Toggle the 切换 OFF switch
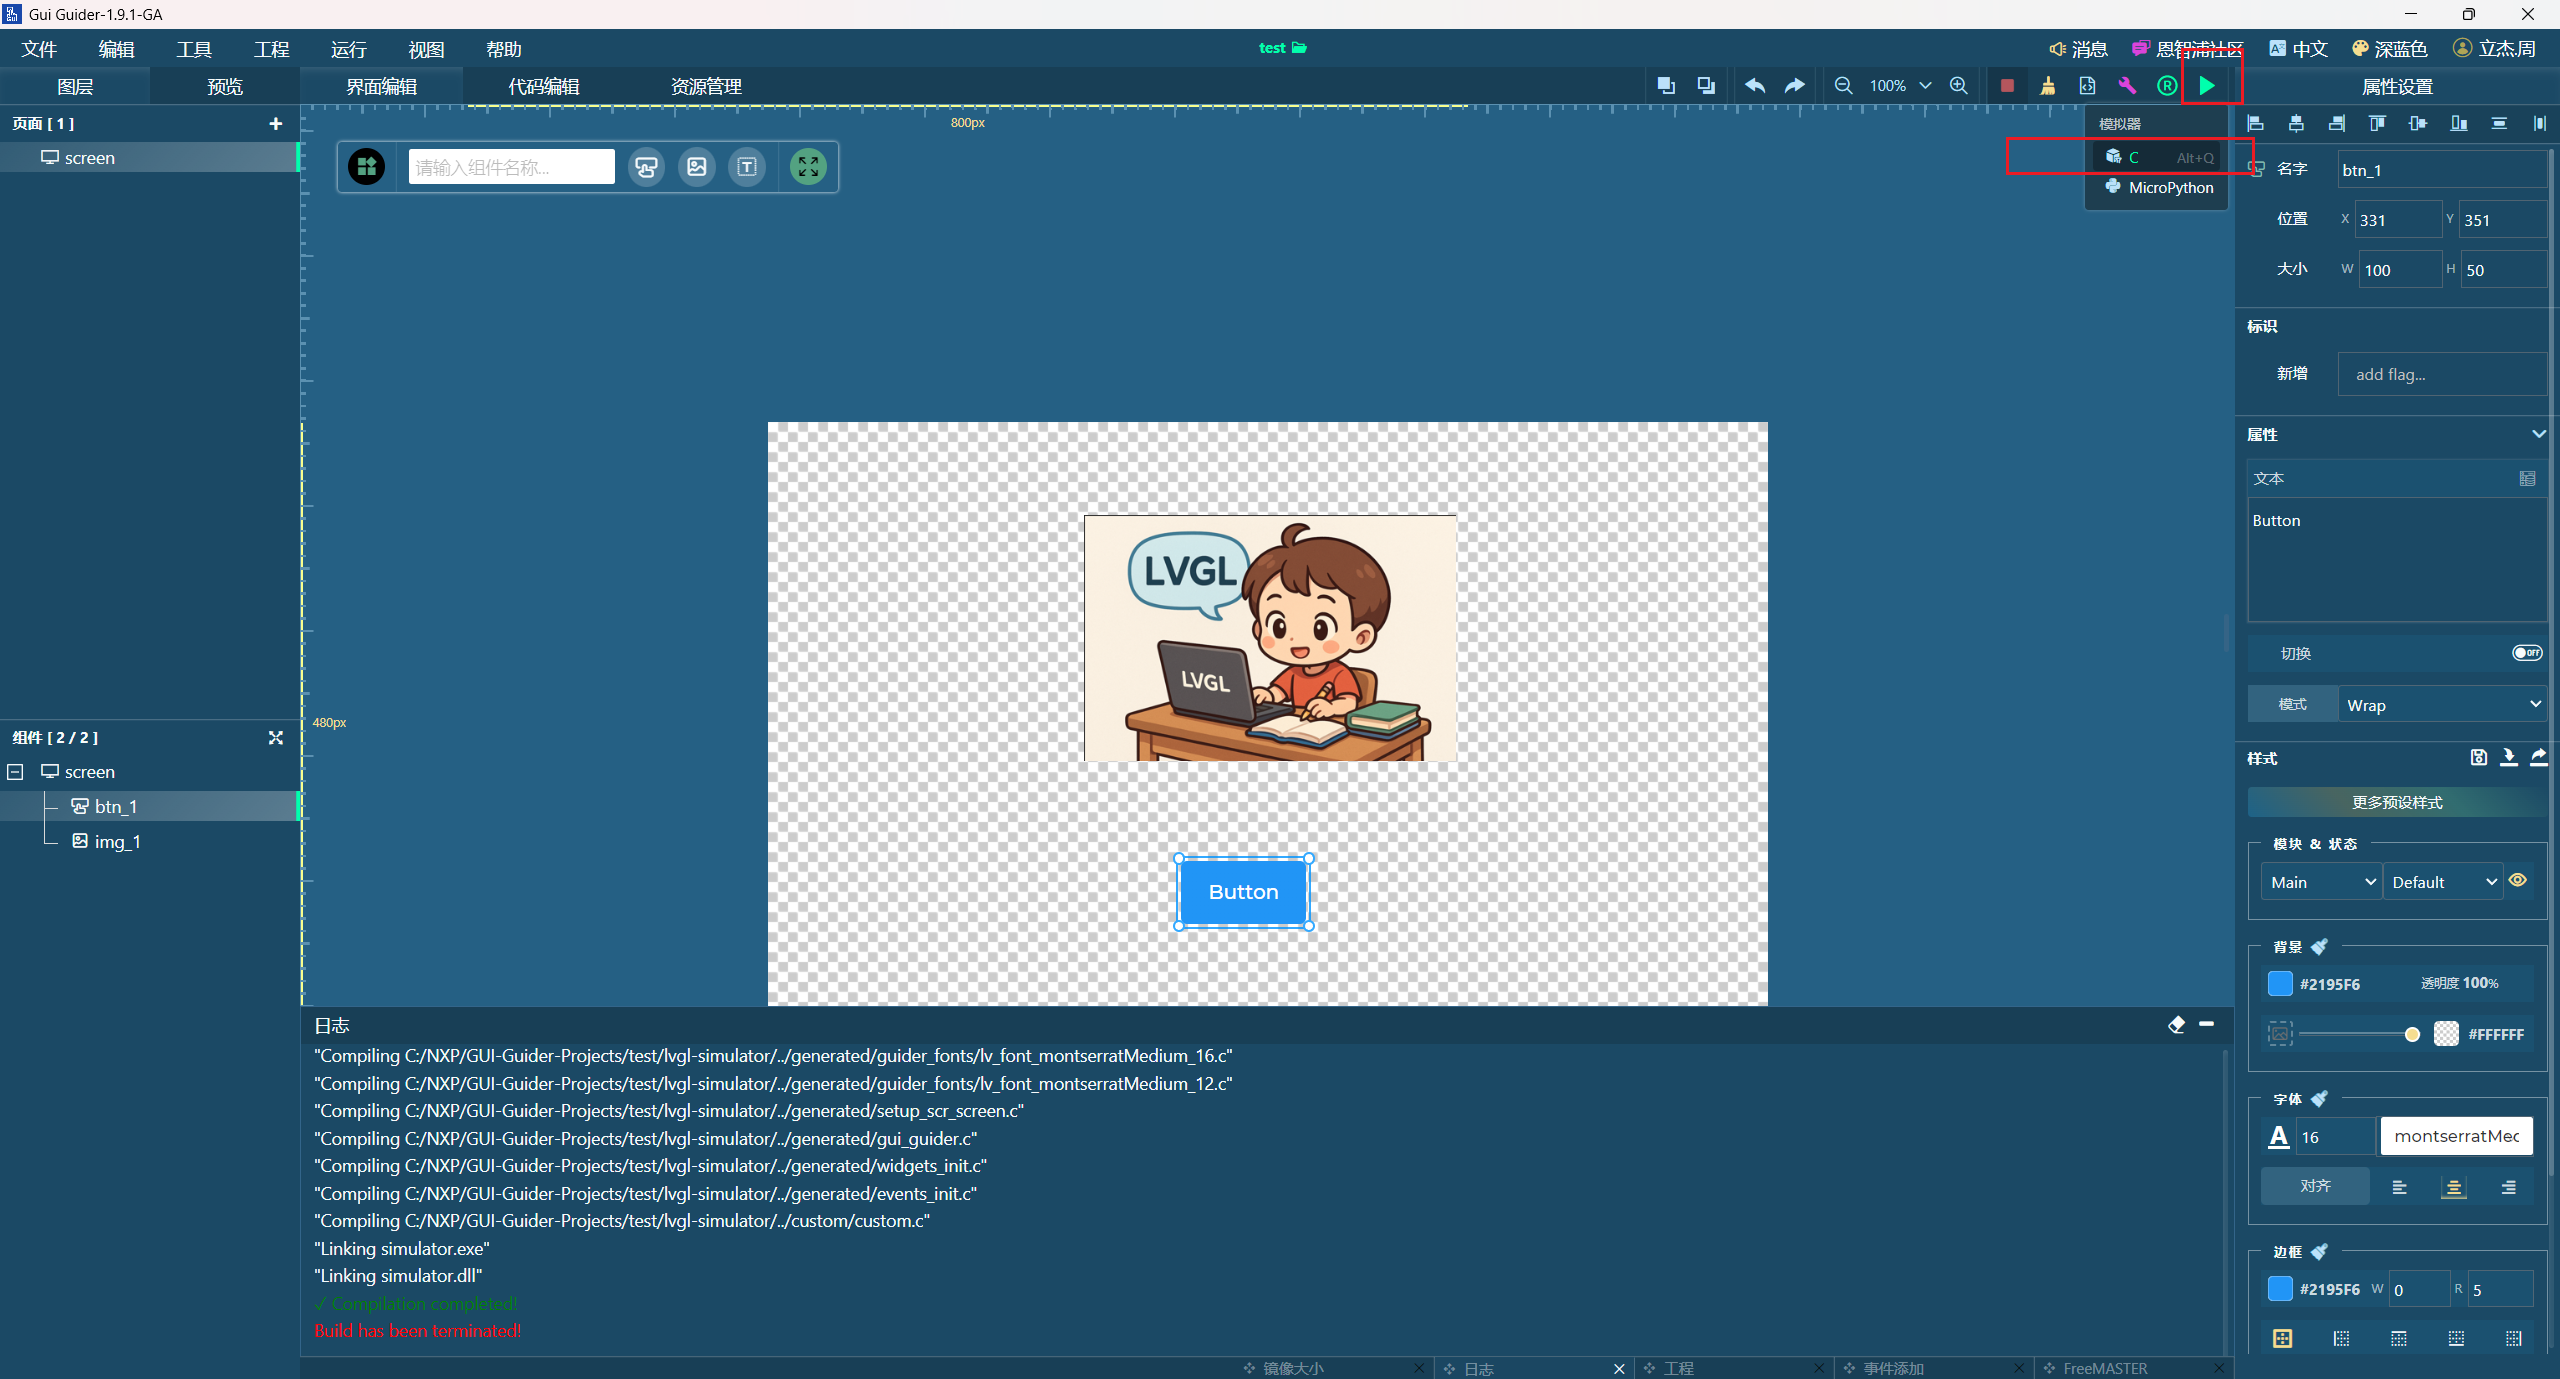Viewport: 2560px width, 1379px height. pos(2527,653)
